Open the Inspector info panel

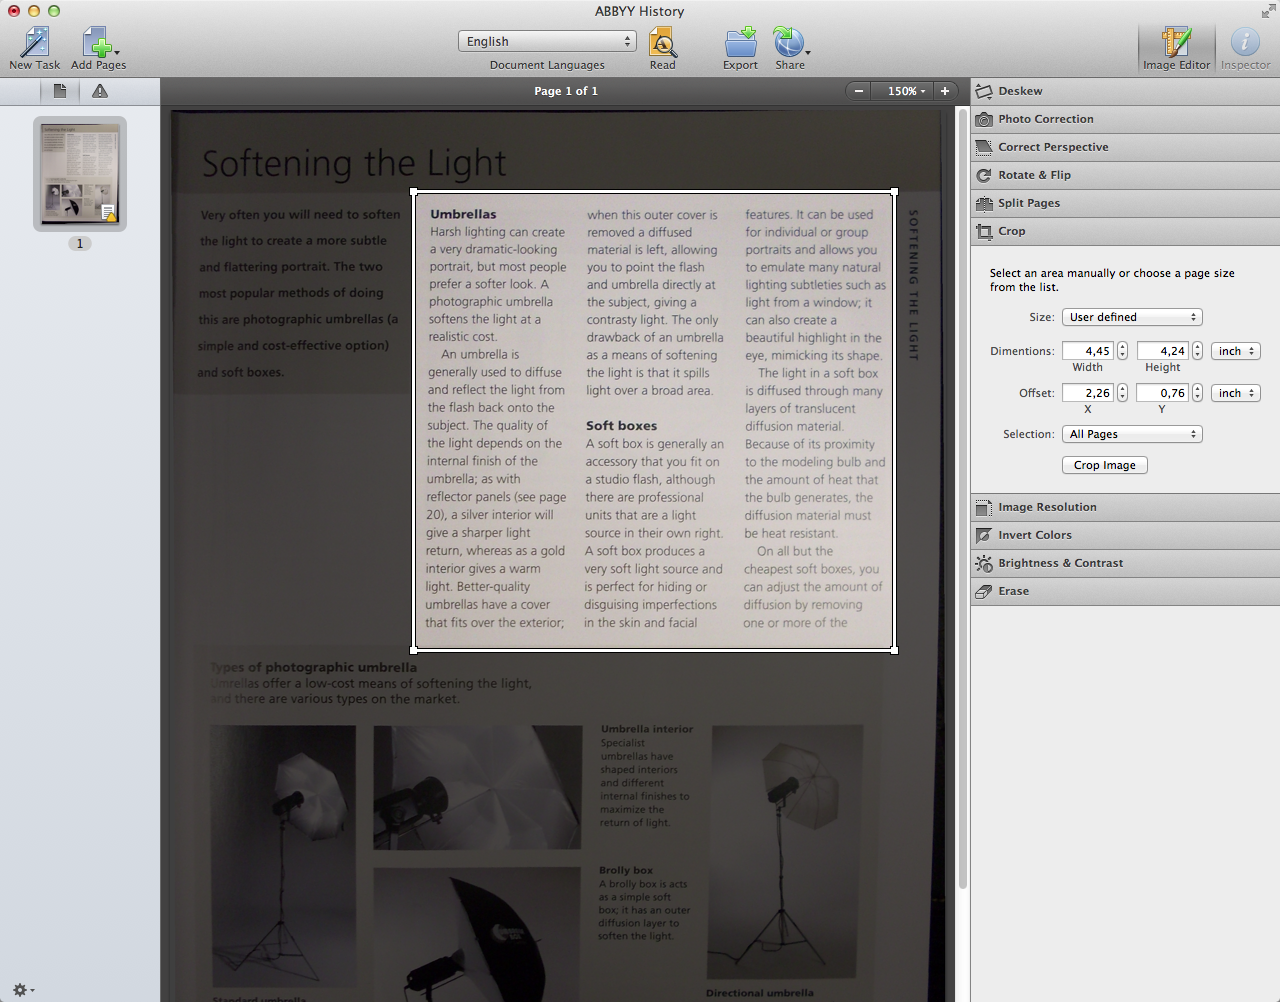(1245, 42)
